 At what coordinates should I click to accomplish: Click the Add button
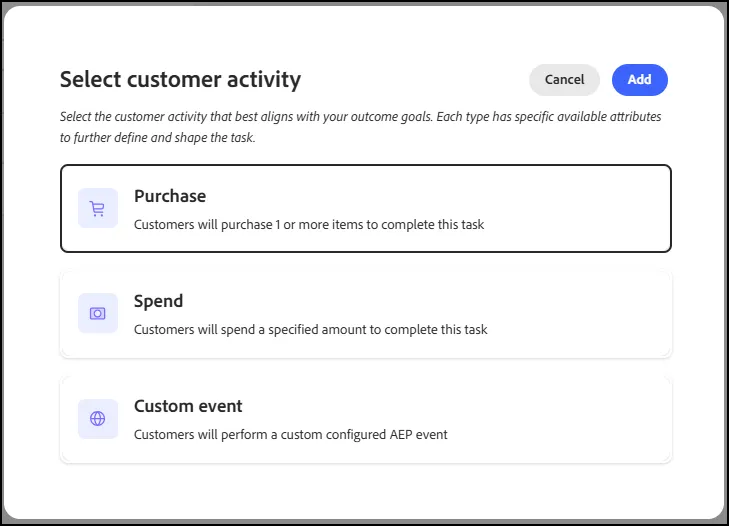pyautogui.click(x=640, y=80)
